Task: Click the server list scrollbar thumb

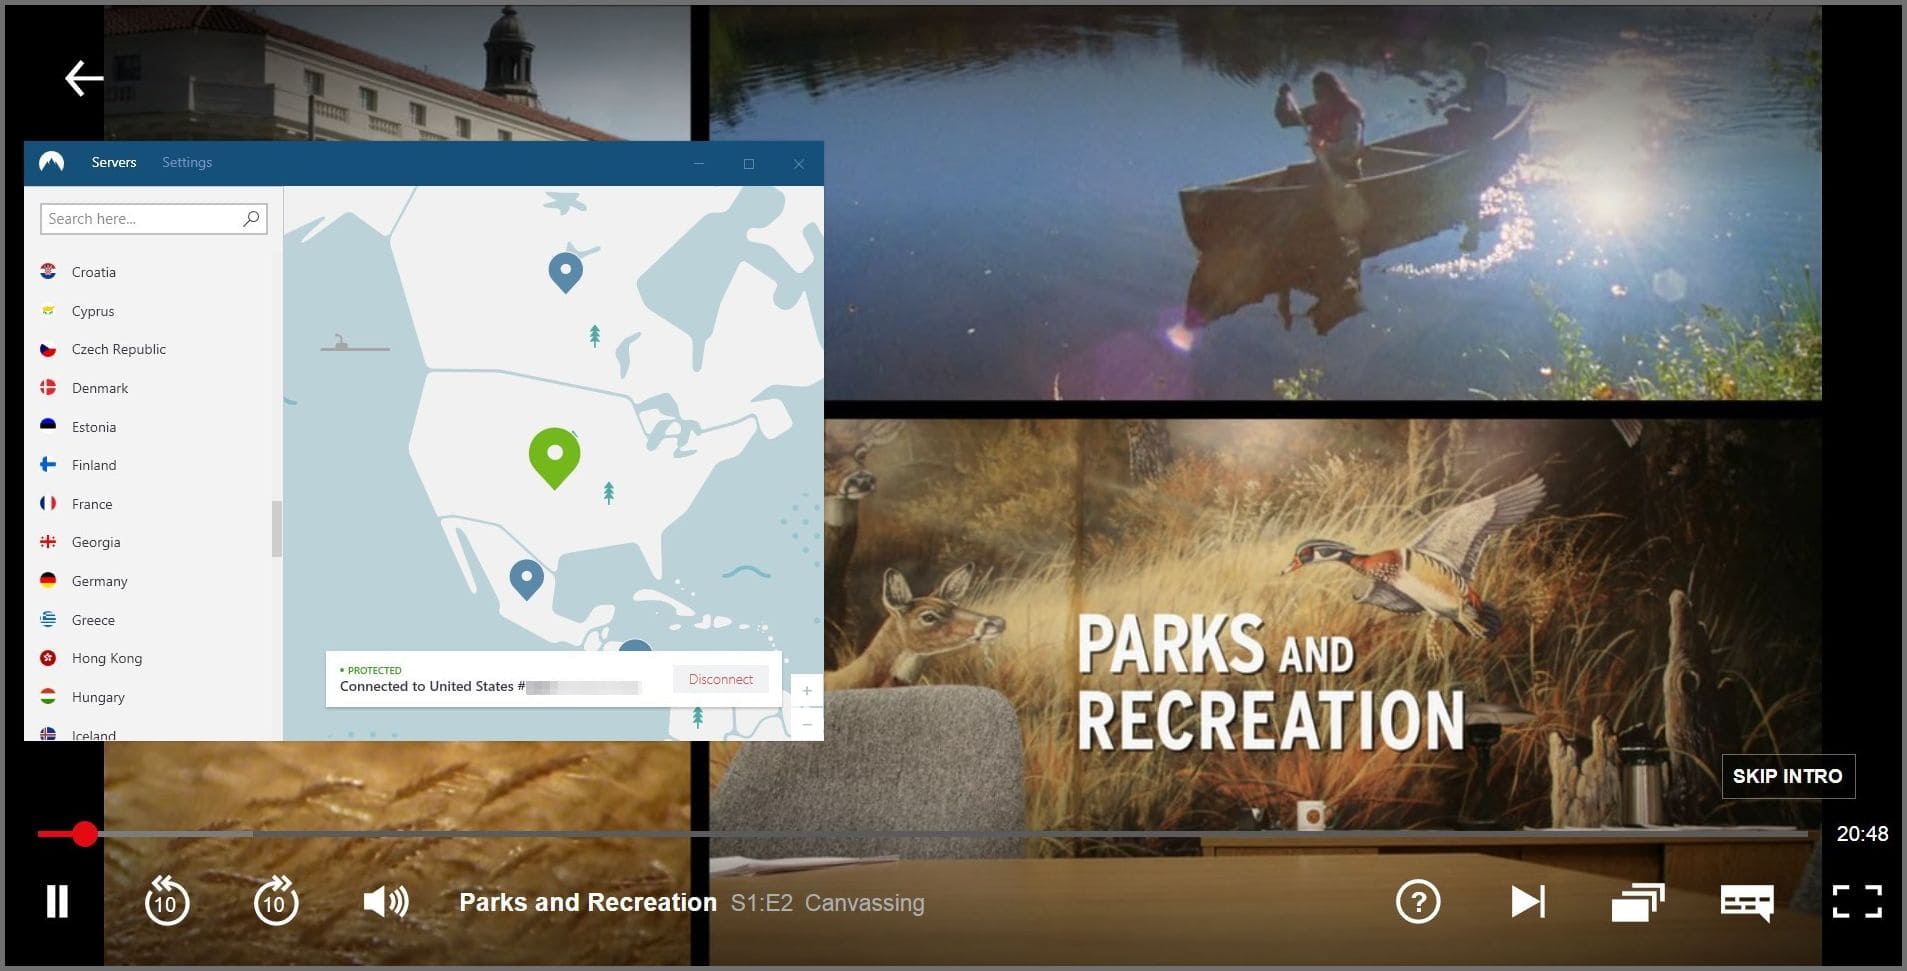Action: [277, 528]
